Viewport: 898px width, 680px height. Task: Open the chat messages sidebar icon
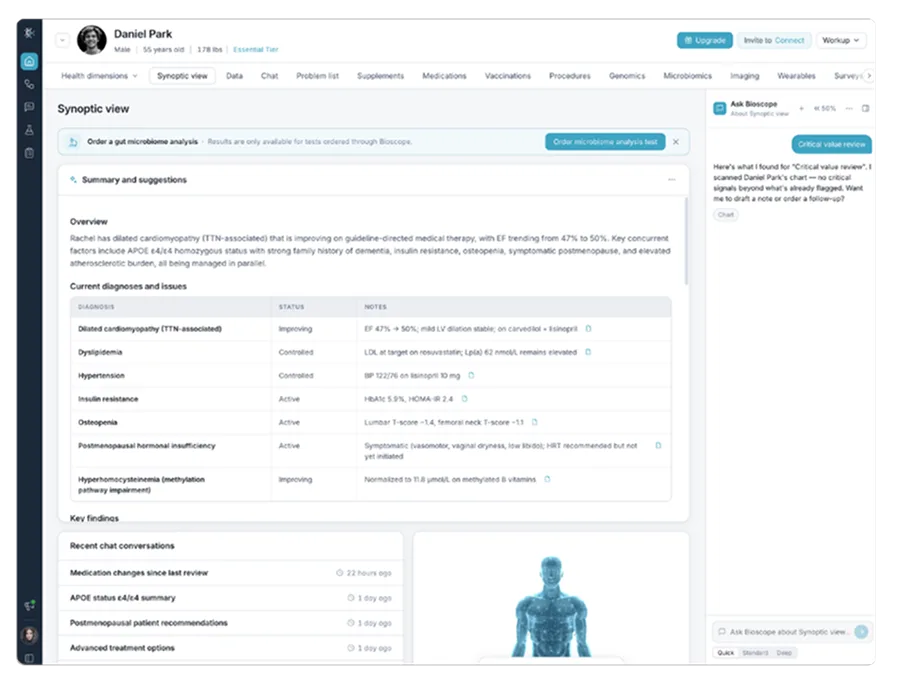point(29,107)
